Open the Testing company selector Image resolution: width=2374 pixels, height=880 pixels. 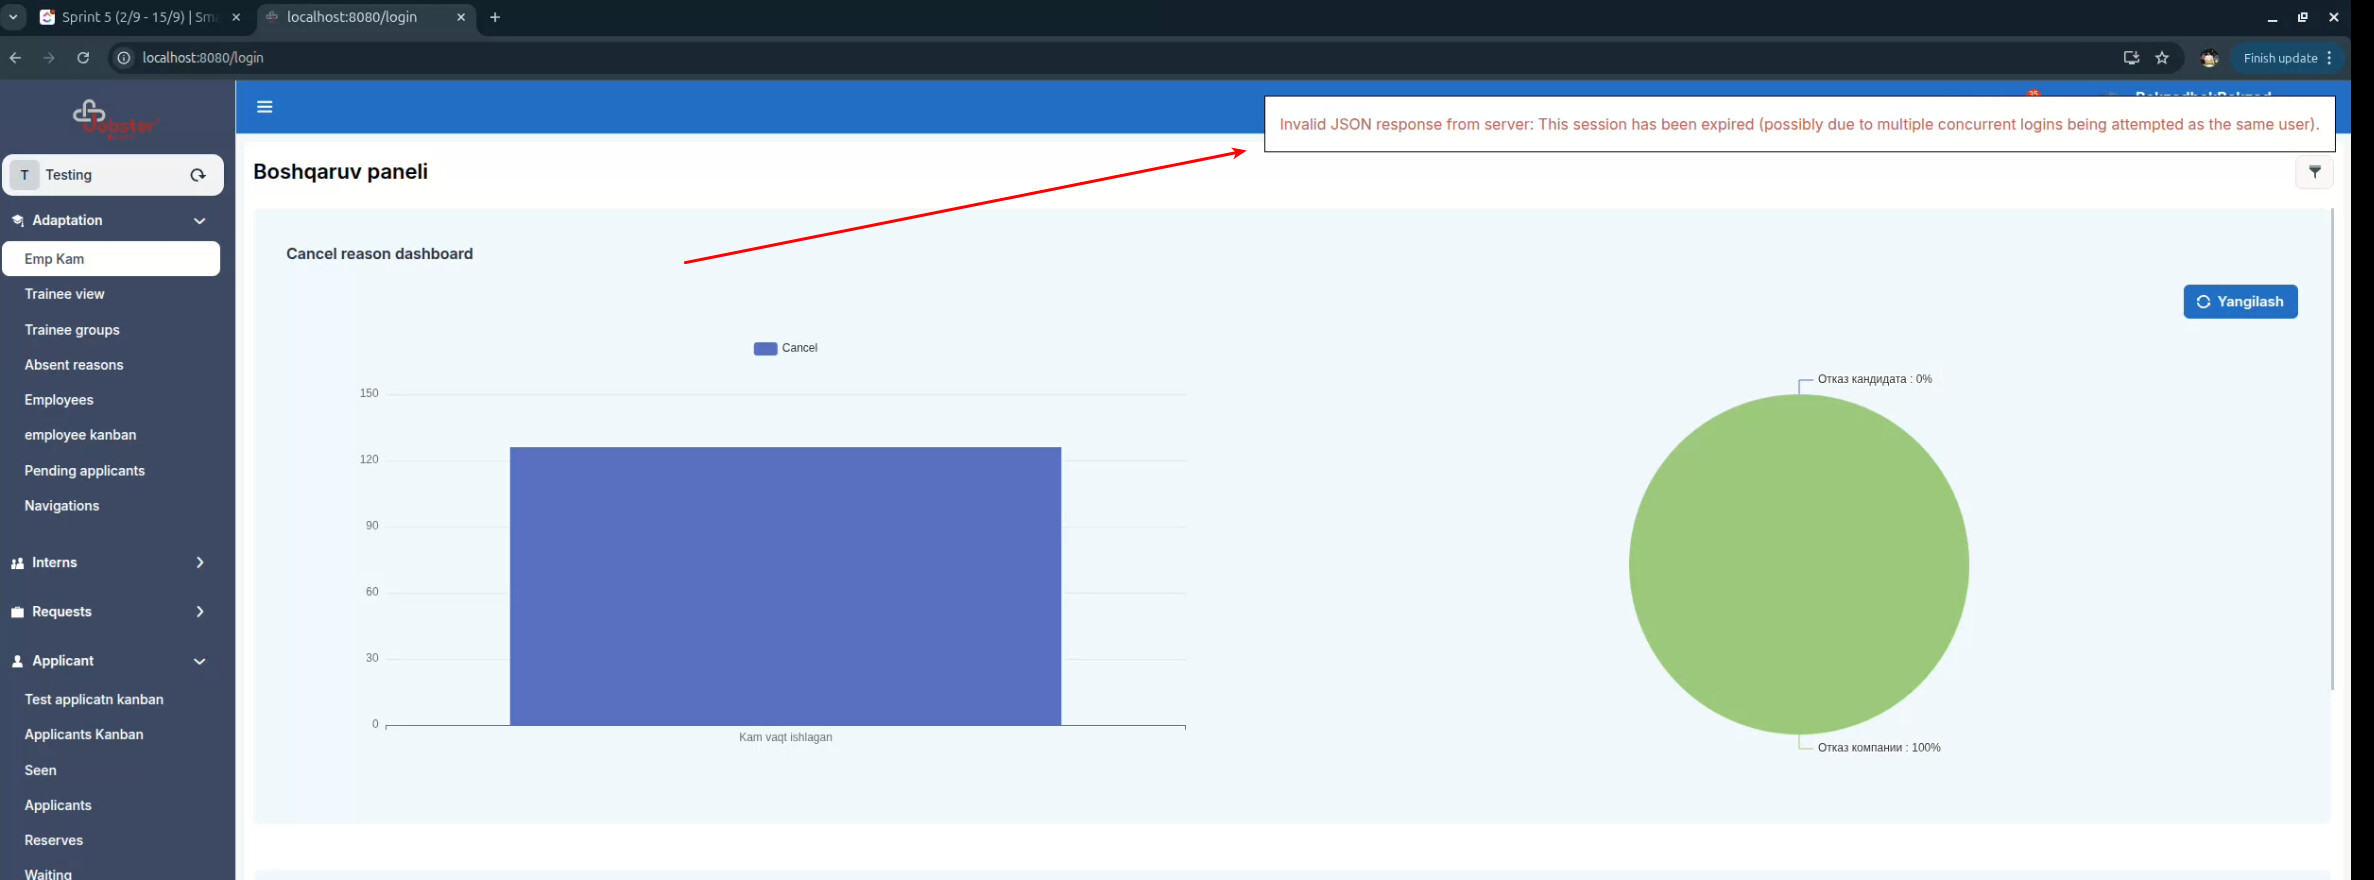coord(113,175)
